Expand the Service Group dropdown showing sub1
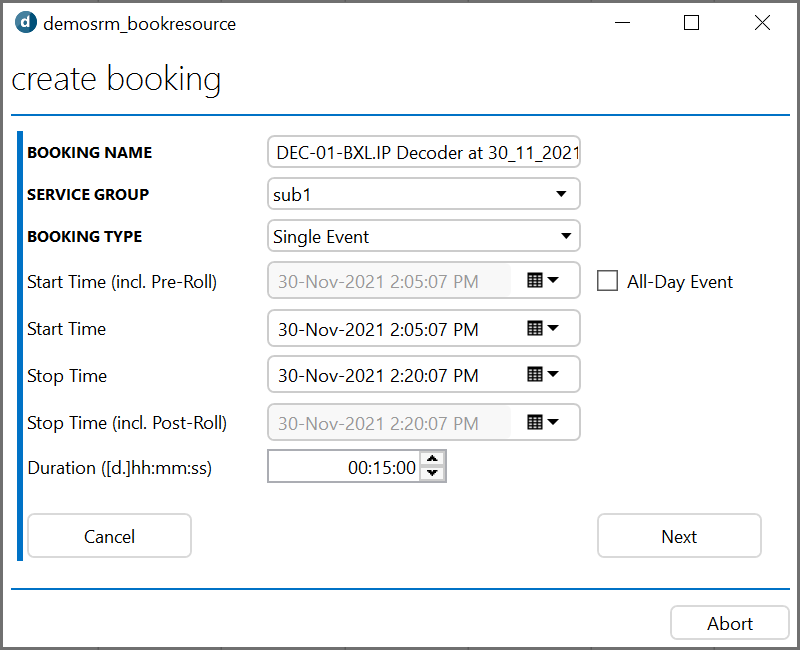Viewport: 800px width, 650px height. tap(424, 194)
